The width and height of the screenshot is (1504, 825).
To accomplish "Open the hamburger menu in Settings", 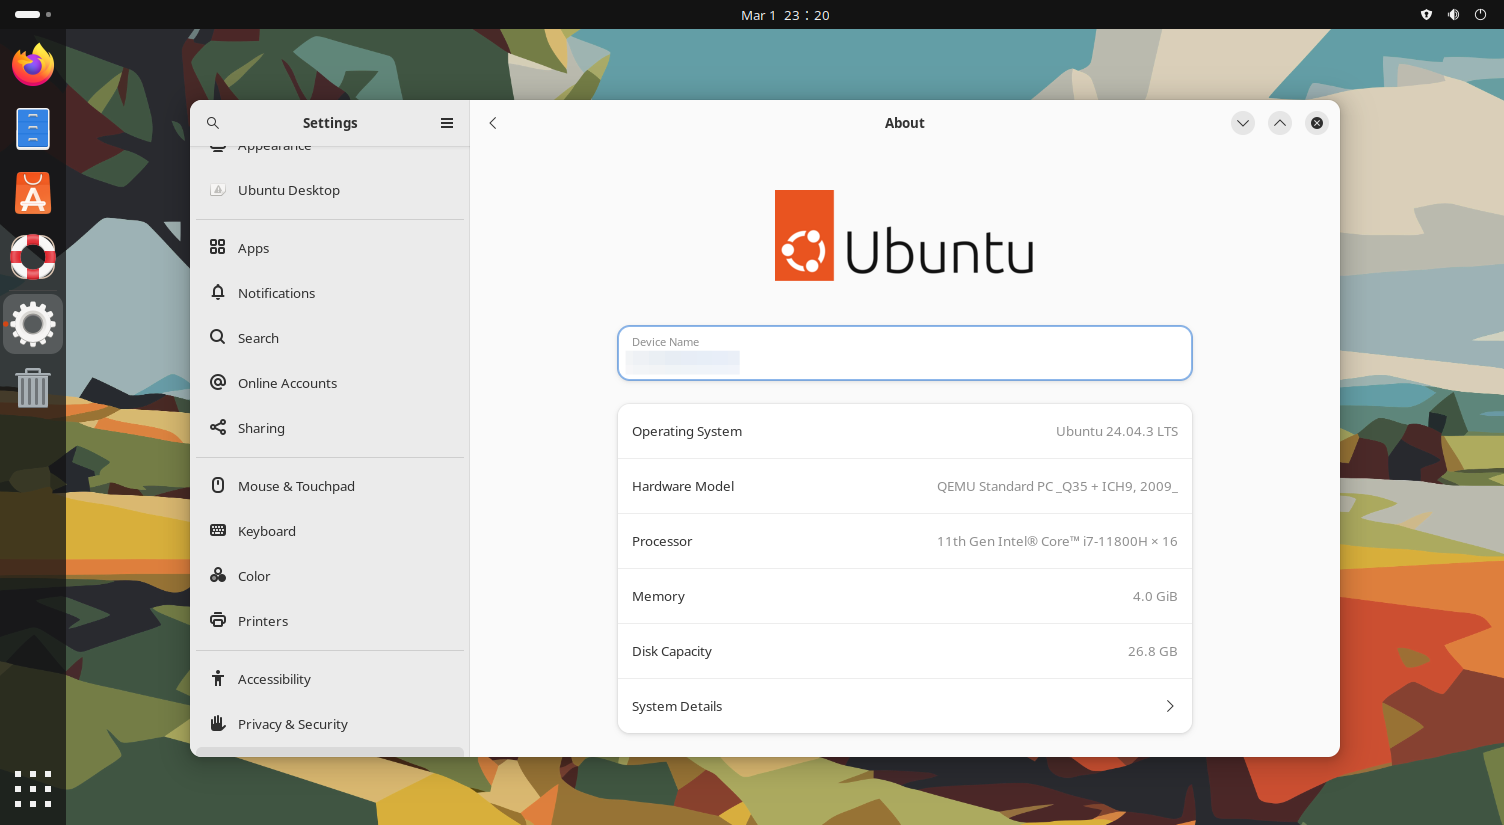I will click(x=447, y=122).
